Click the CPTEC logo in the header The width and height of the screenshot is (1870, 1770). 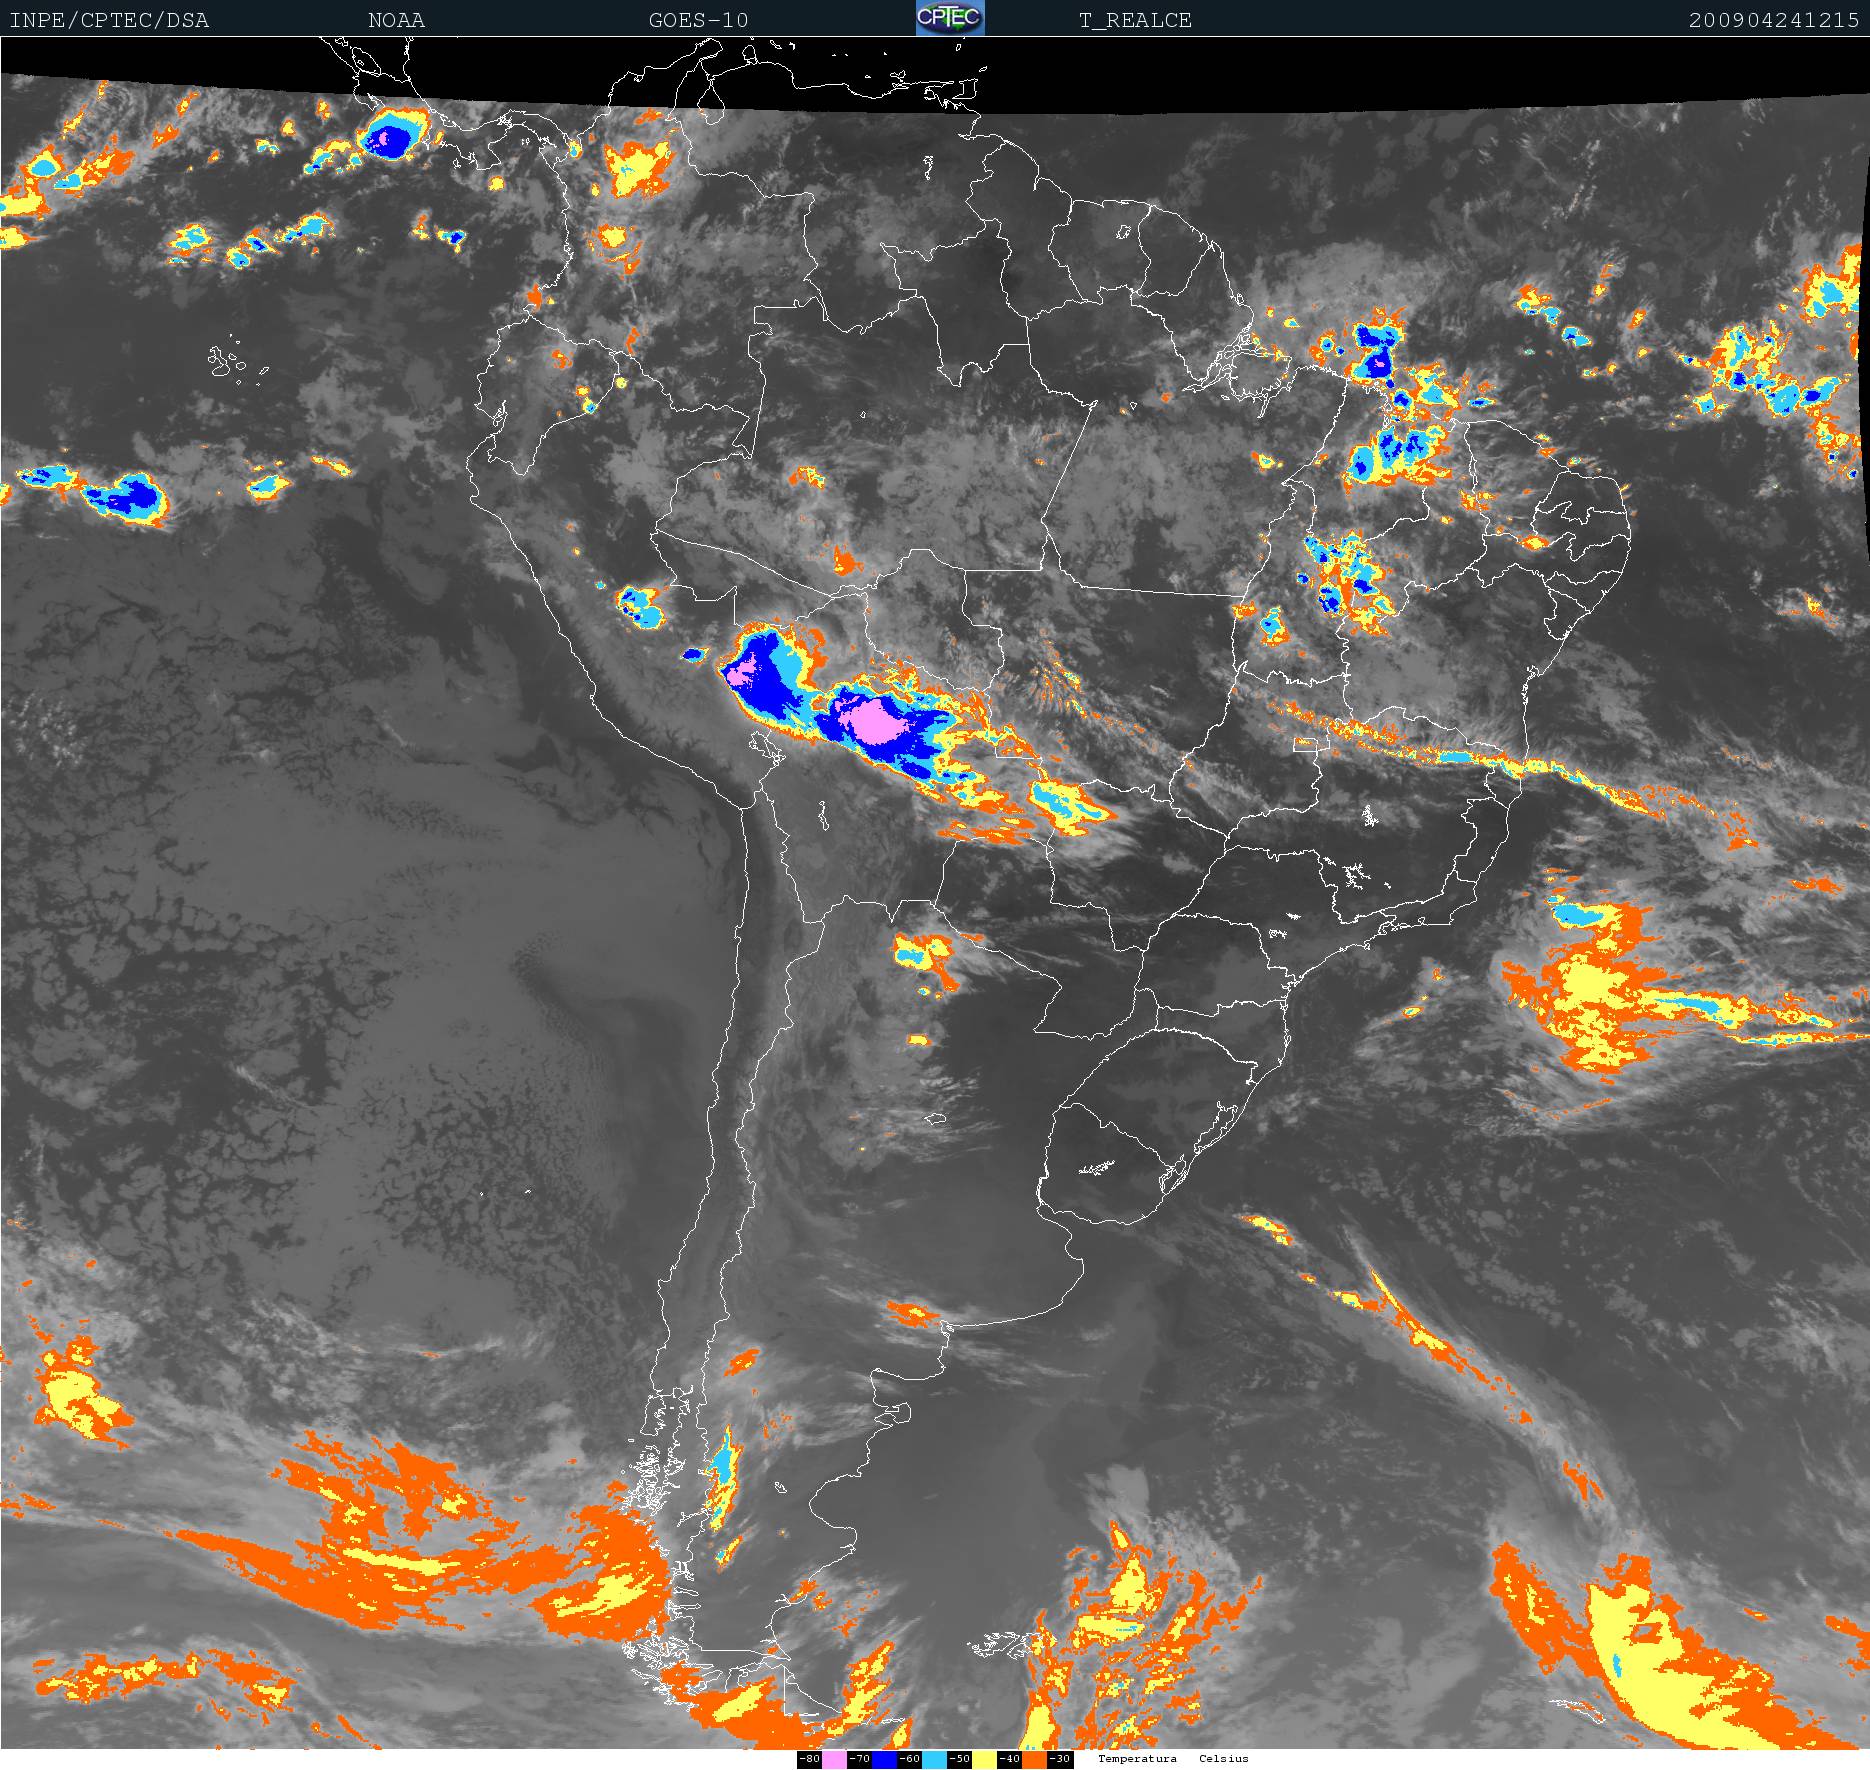[950, 18]
